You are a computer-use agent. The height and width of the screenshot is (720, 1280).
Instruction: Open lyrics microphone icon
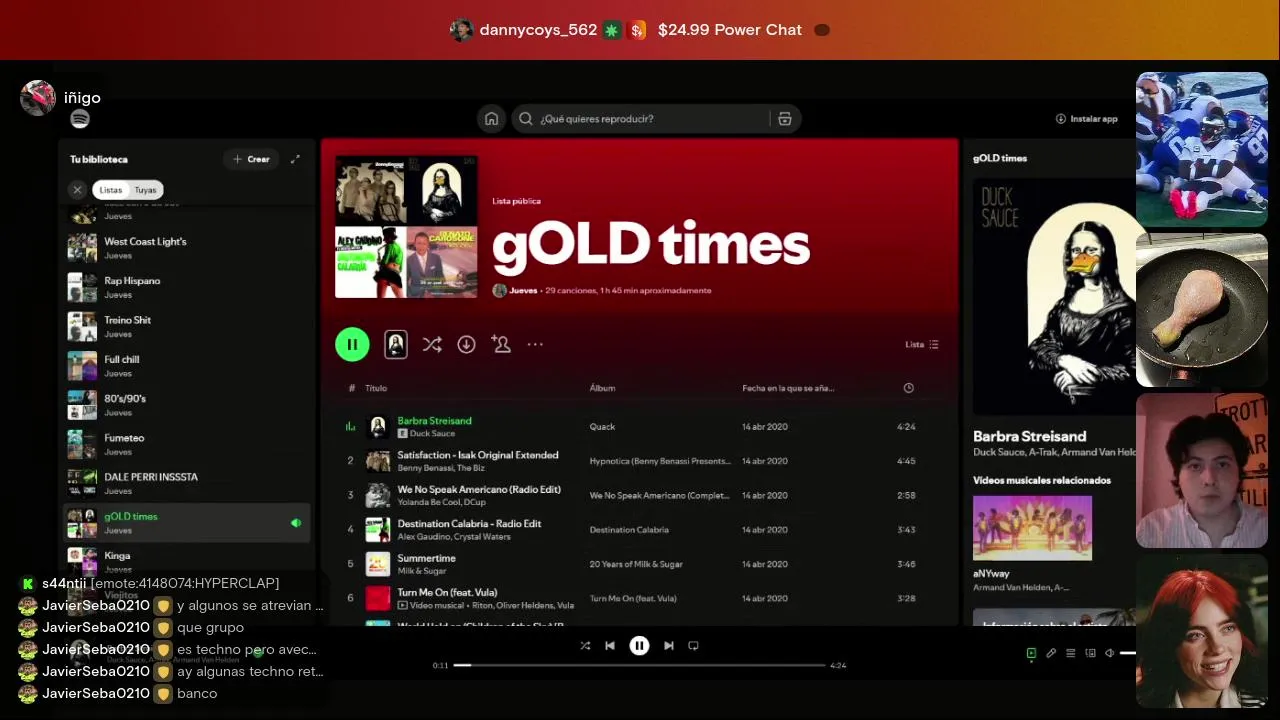(1051, 653)
